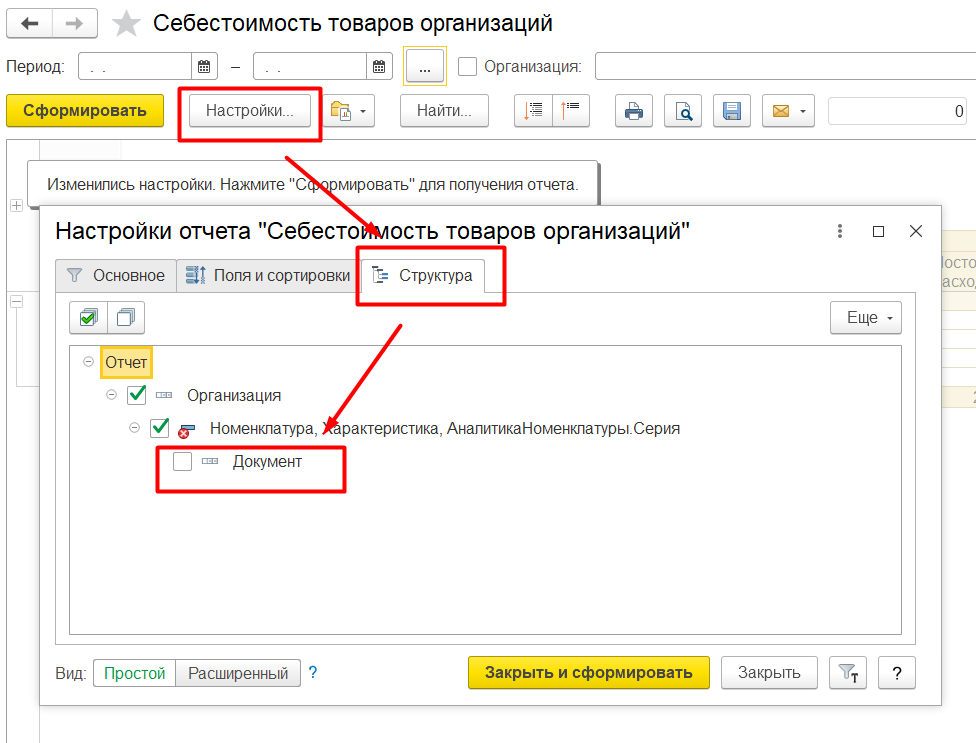Open report variants dropdown
The height and width of the screenshot is (743, 976).
tap(349, 111)
